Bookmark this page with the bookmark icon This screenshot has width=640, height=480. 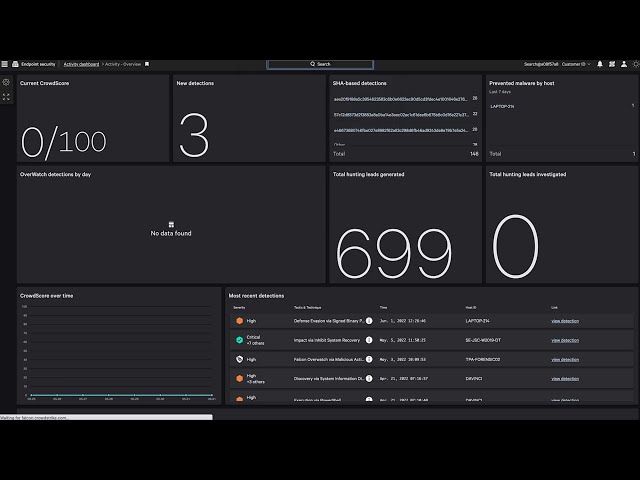click(x=147, y=64)
